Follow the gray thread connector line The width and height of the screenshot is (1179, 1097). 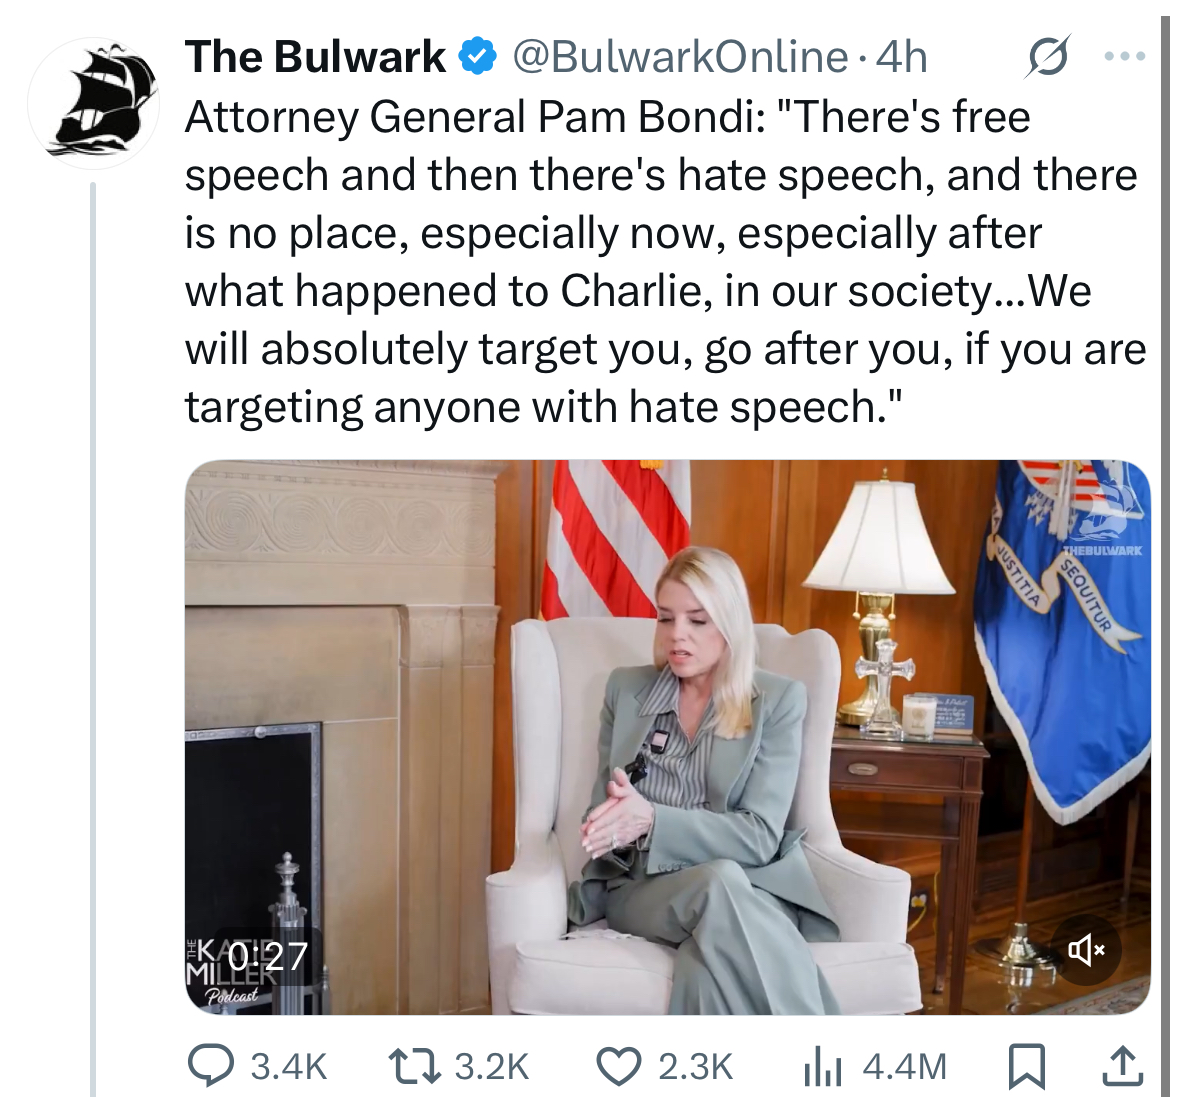coord(93,639)
